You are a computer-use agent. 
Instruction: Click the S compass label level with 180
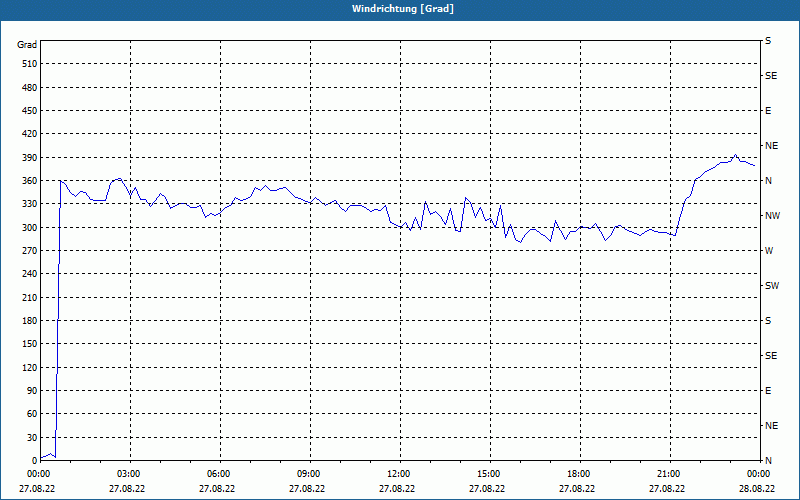pyautogui.click(x=768, y=321)
